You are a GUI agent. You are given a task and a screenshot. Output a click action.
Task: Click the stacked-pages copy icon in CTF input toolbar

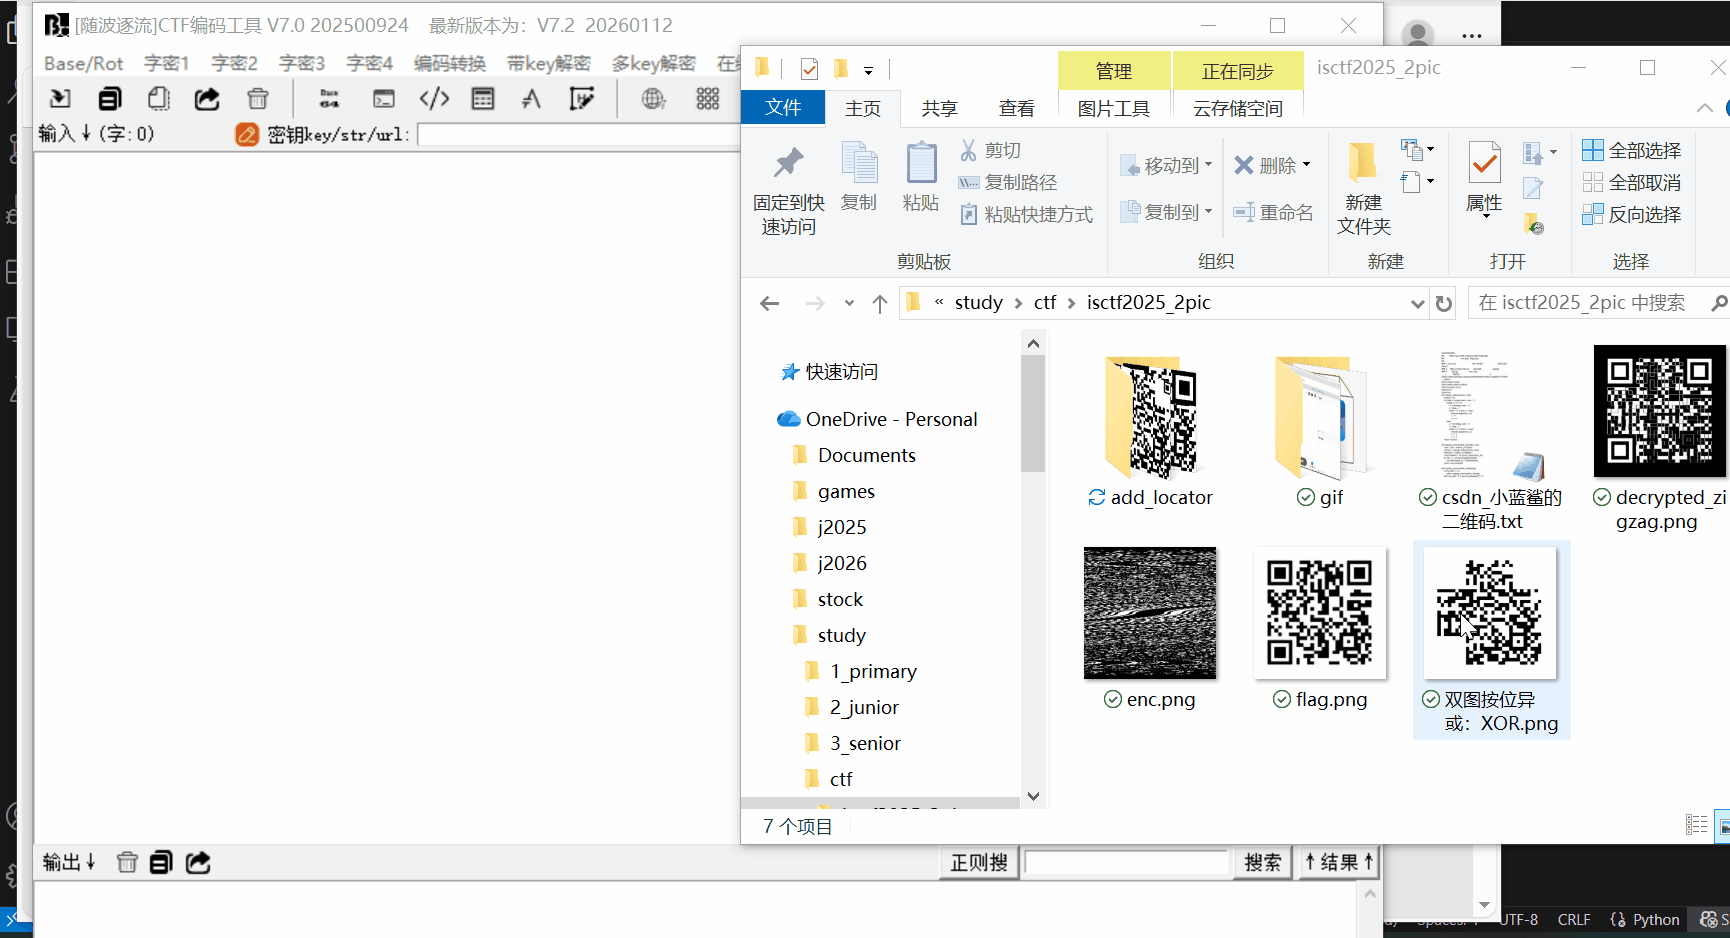[110, 98]
